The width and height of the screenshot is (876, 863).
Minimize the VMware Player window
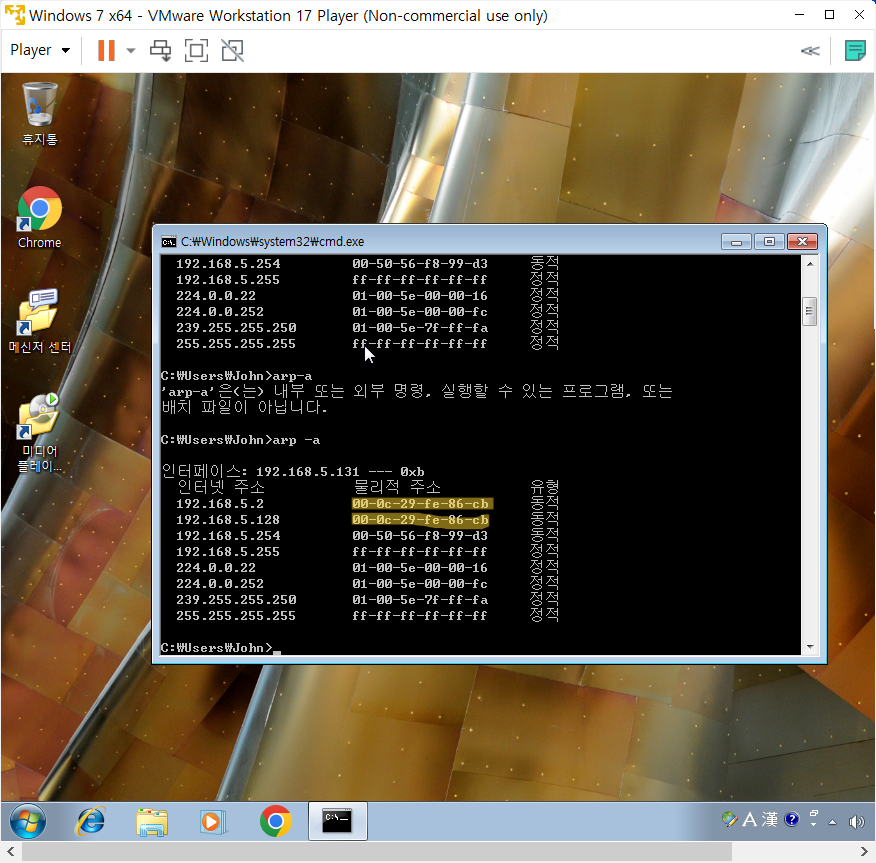pos(799,15)
